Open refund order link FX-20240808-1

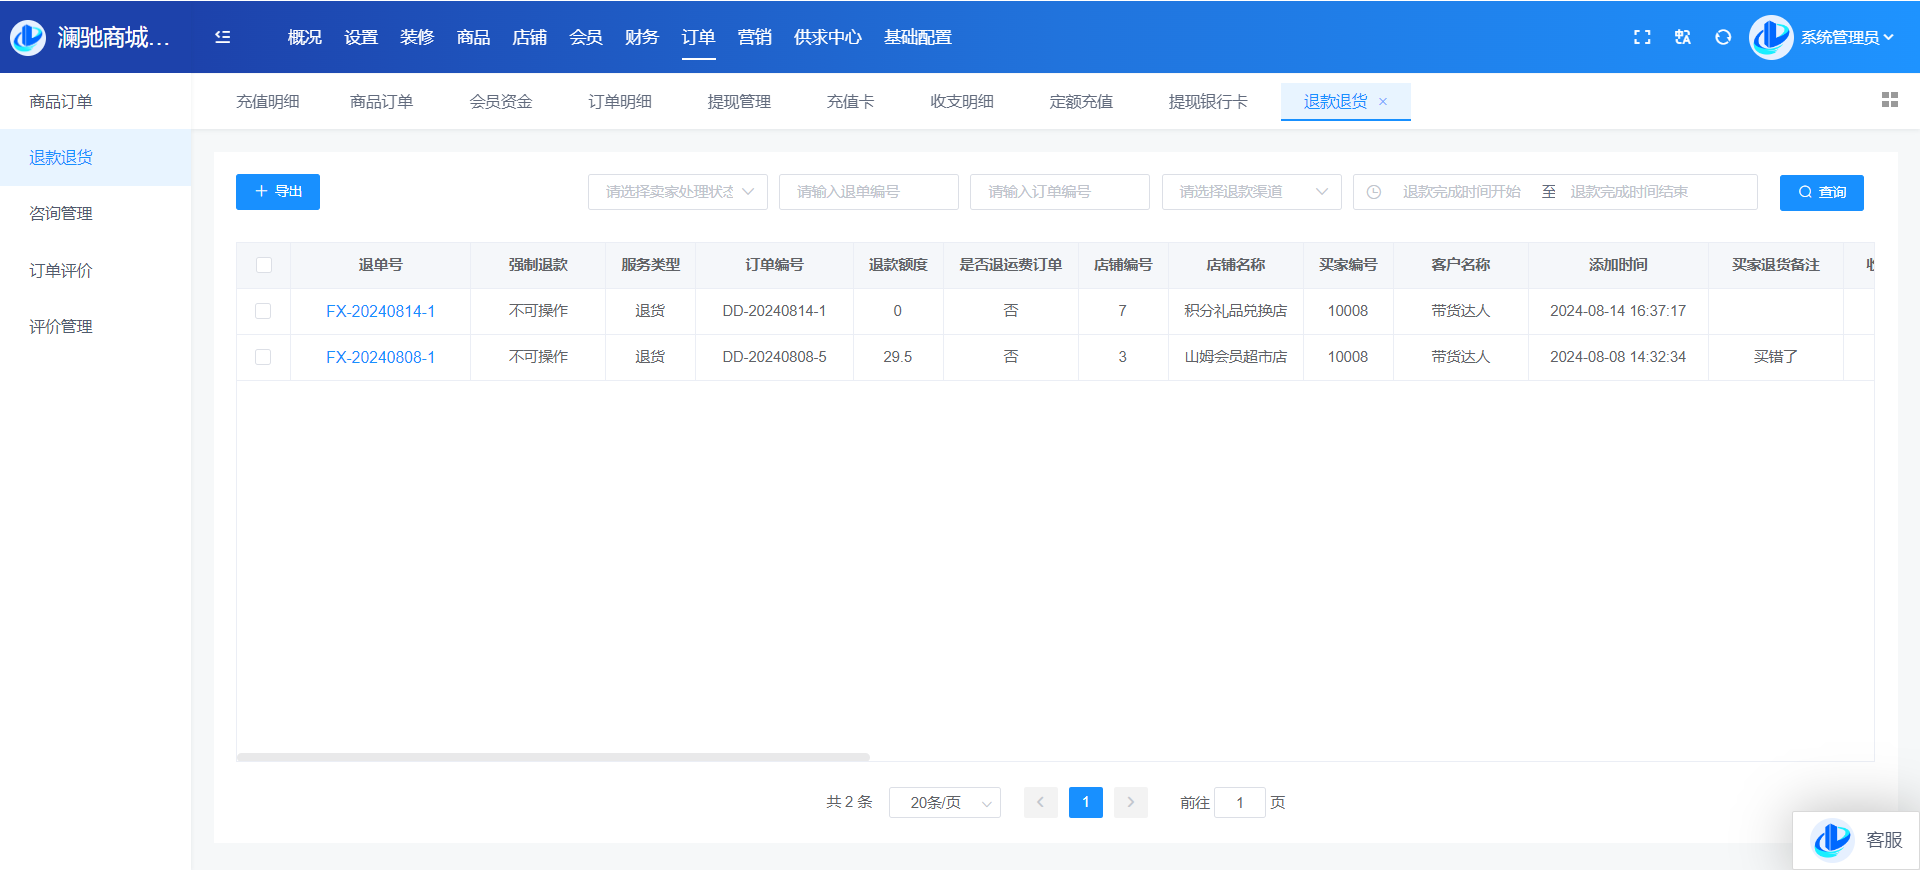(x=380, y=357)
